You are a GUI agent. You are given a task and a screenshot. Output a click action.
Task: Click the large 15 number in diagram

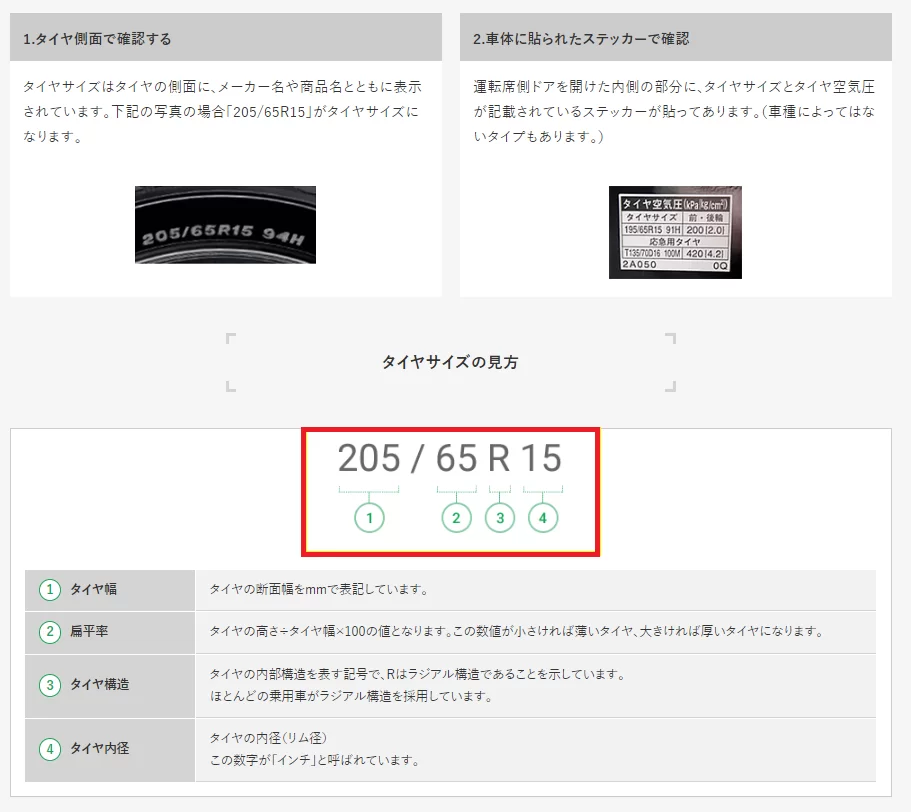(541, 458)
